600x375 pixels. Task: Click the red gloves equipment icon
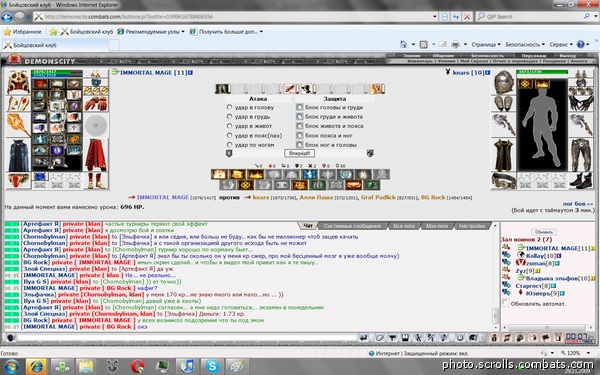point(96,104)
